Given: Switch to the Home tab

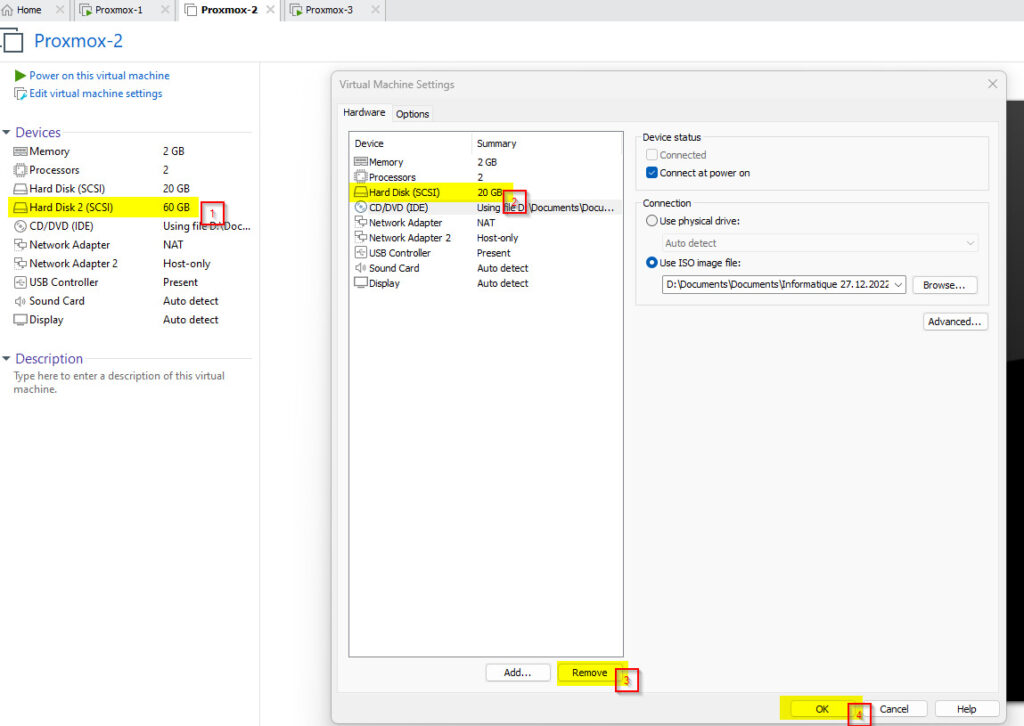Looking at the screenshot, I should [29, 10].
